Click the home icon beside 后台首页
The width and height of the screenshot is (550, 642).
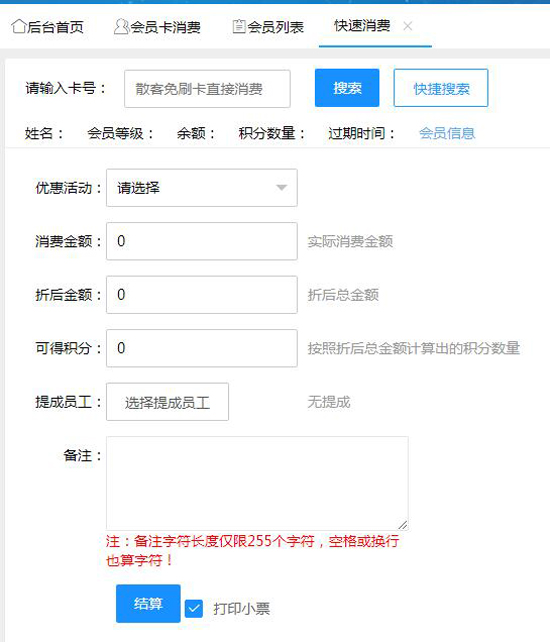pyautogui.click(x=19, y=27)
